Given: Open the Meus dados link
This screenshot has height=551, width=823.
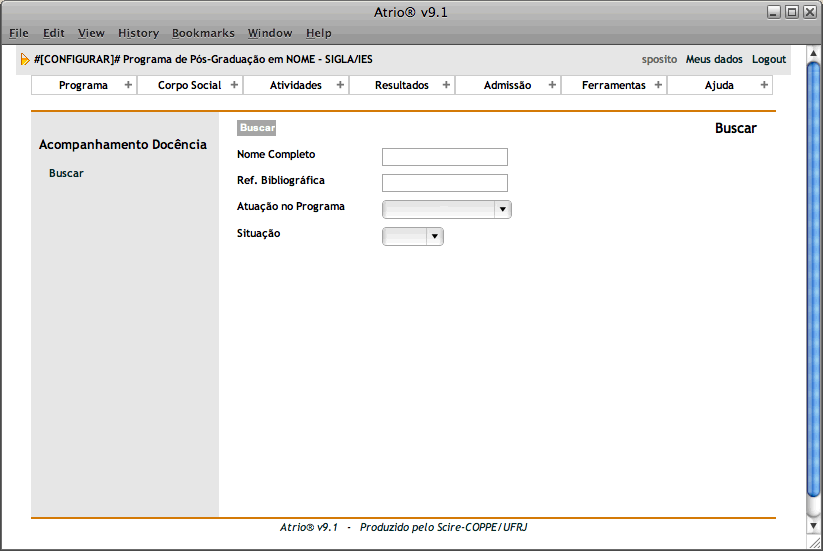Looking at the screenshot, I should [714, 60].
